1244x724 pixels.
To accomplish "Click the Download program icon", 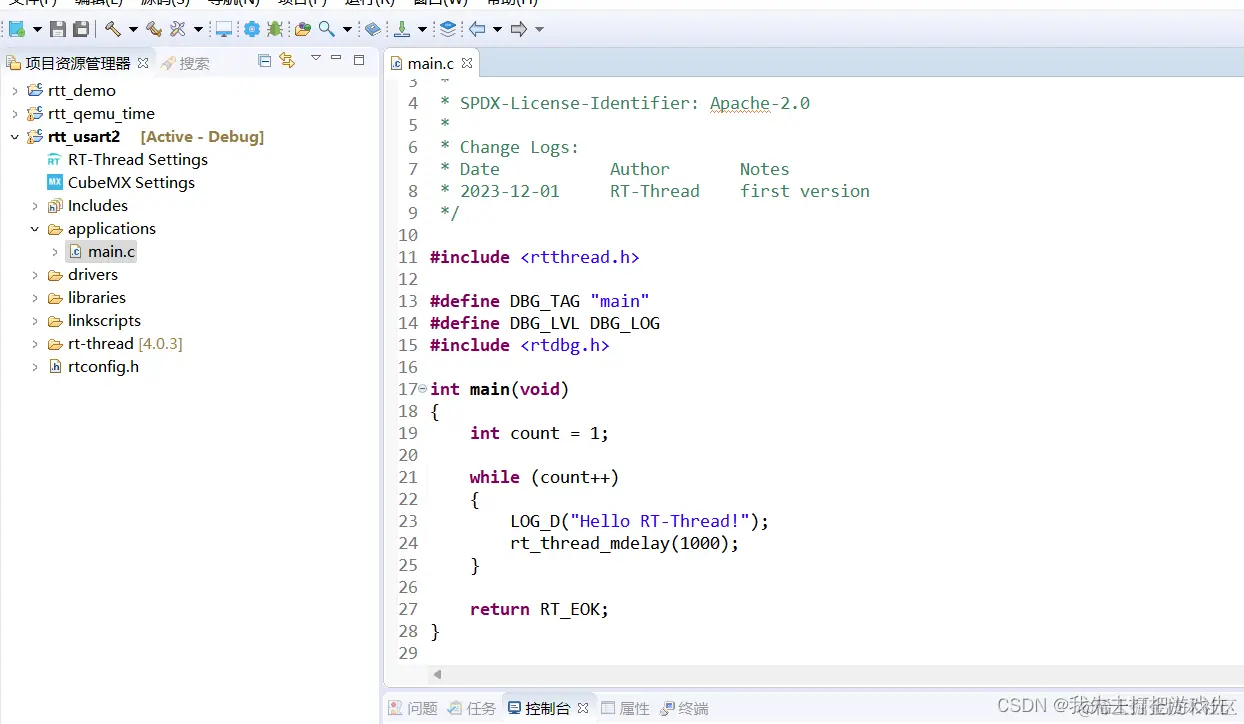I will pyautogui.click(x=402, y=29).
